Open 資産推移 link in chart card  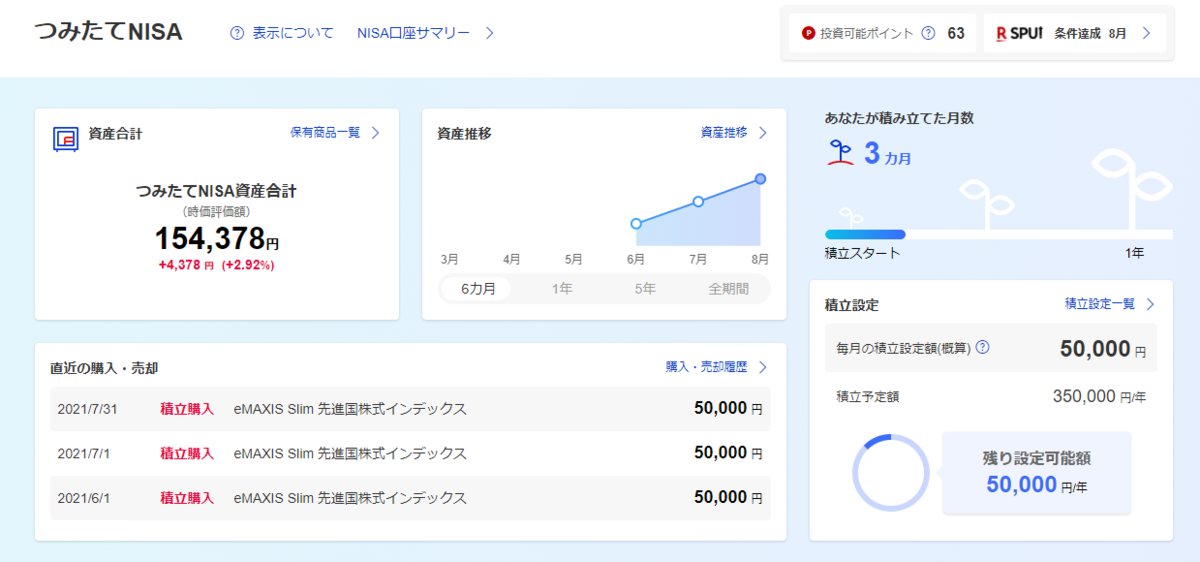[x=724, y=132]
